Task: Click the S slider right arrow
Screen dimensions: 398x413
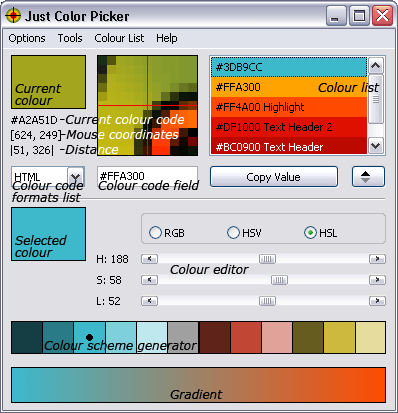Action: pyautogui.click(x=377, y=280)
